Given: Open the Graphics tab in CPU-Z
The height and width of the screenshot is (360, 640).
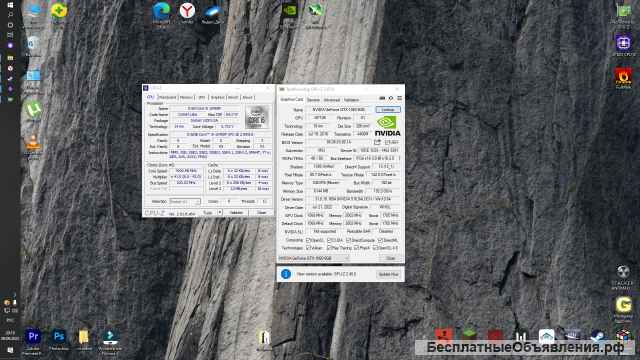Looking at the screenshot, I should click(217, 97).
